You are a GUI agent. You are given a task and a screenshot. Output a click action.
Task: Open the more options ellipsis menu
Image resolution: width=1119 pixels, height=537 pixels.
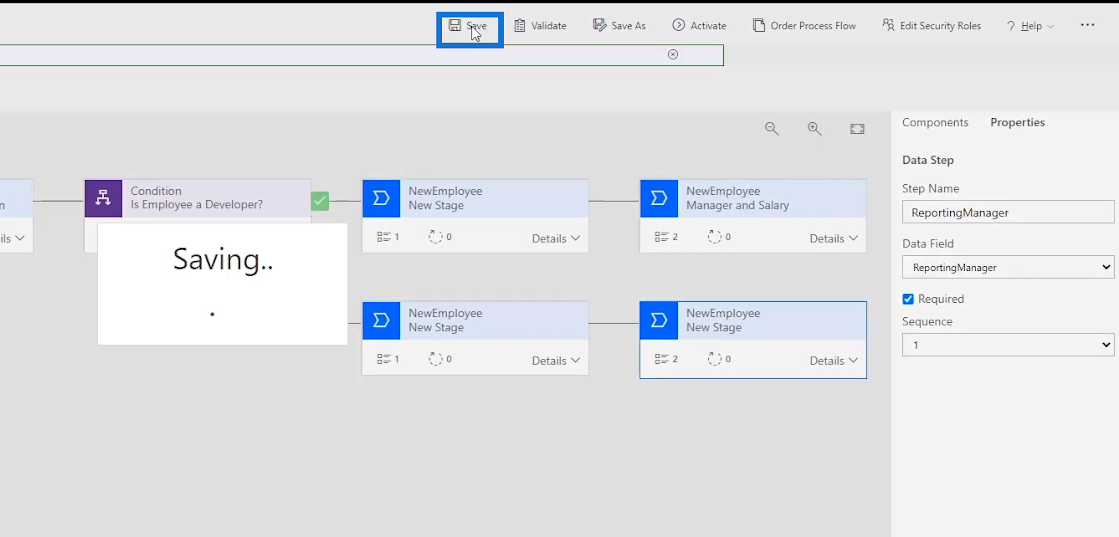point(1087,25)
